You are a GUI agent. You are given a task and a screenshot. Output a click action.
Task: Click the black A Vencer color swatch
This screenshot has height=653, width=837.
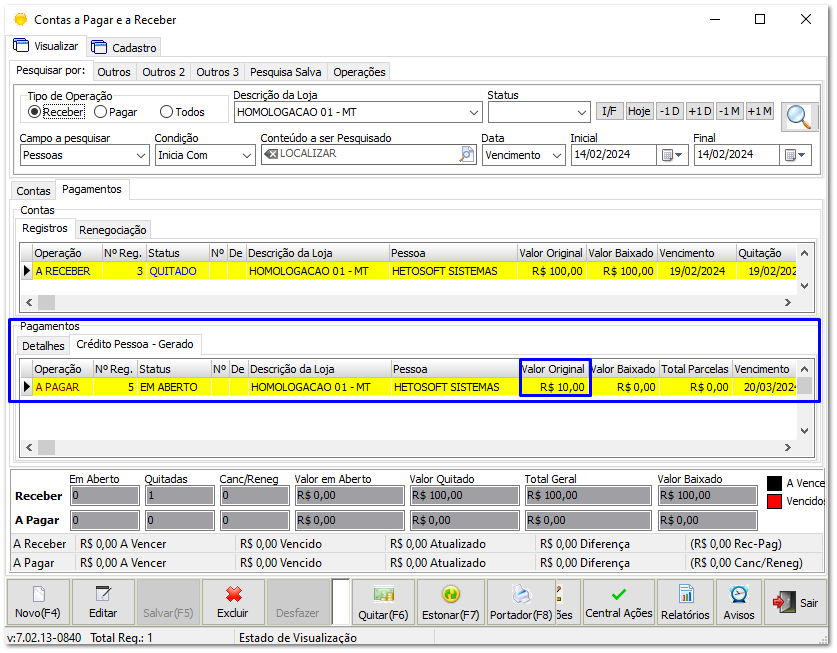point(775,483)
